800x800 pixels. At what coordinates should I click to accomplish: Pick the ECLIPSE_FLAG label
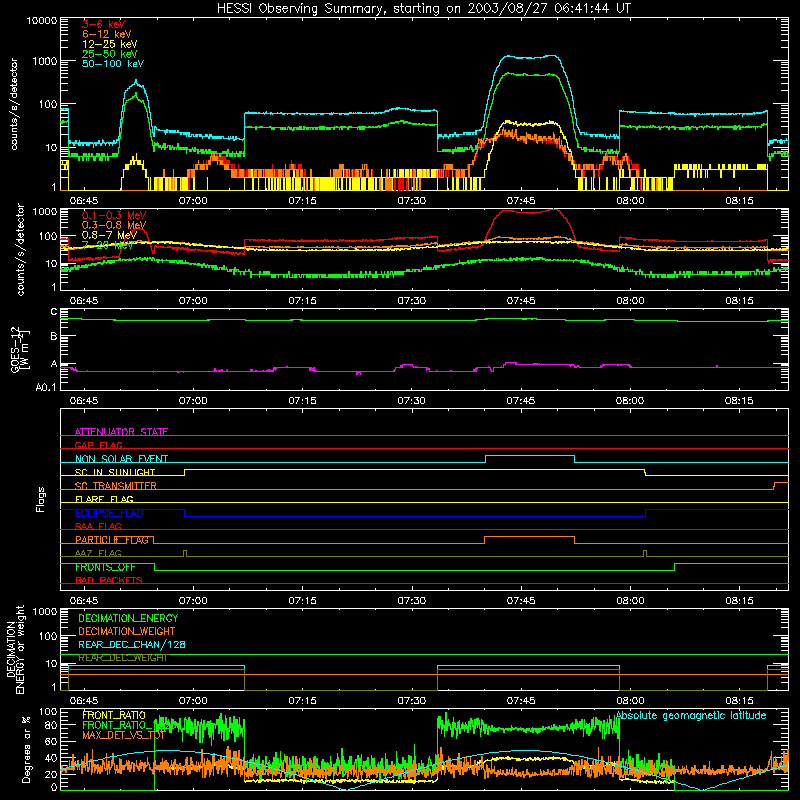coord(109,513)
